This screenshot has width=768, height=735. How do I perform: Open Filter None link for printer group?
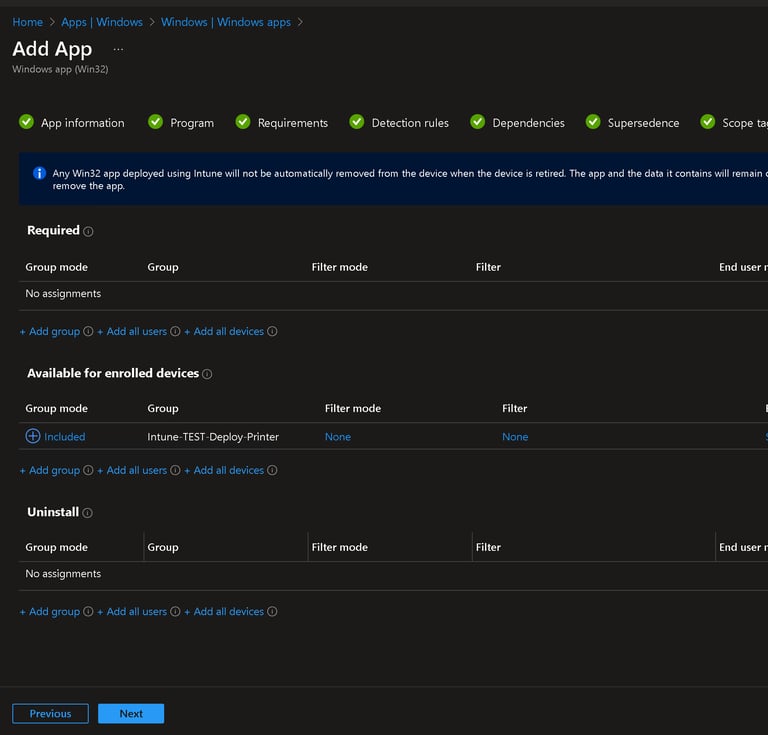click(515, 437)
